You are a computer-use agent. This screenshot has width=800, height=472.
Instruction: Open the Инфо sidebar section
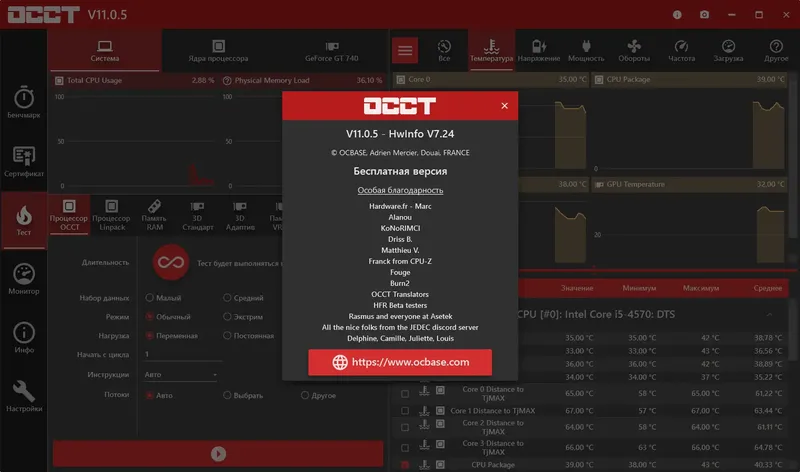click(x=23, y=337)
